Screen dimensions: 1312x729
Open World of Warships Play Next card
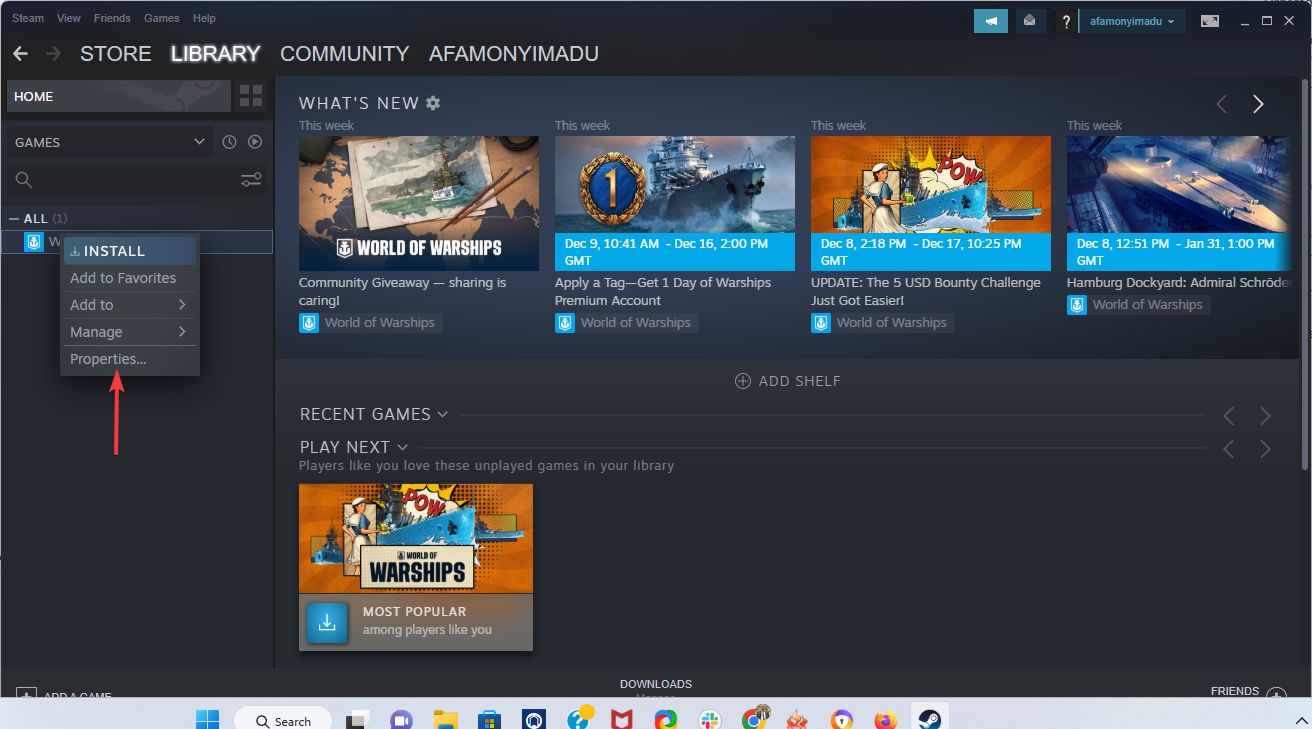[416, 567]
